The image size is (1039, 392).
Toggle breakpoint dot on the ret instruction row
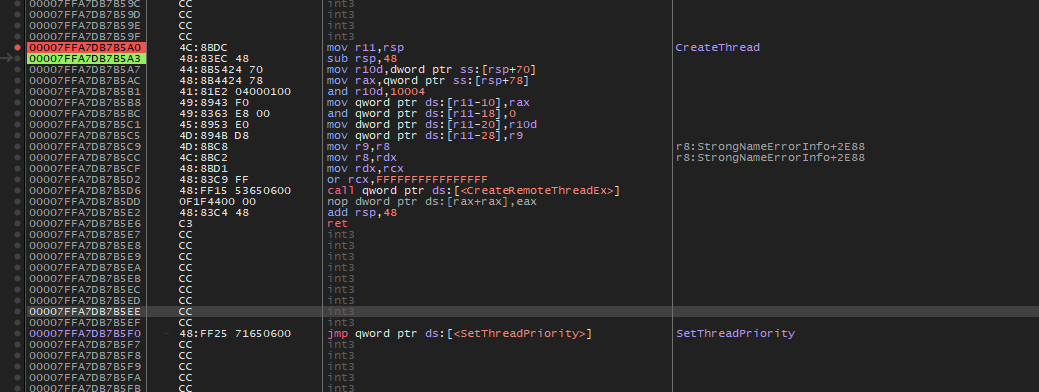coord(18,223)
